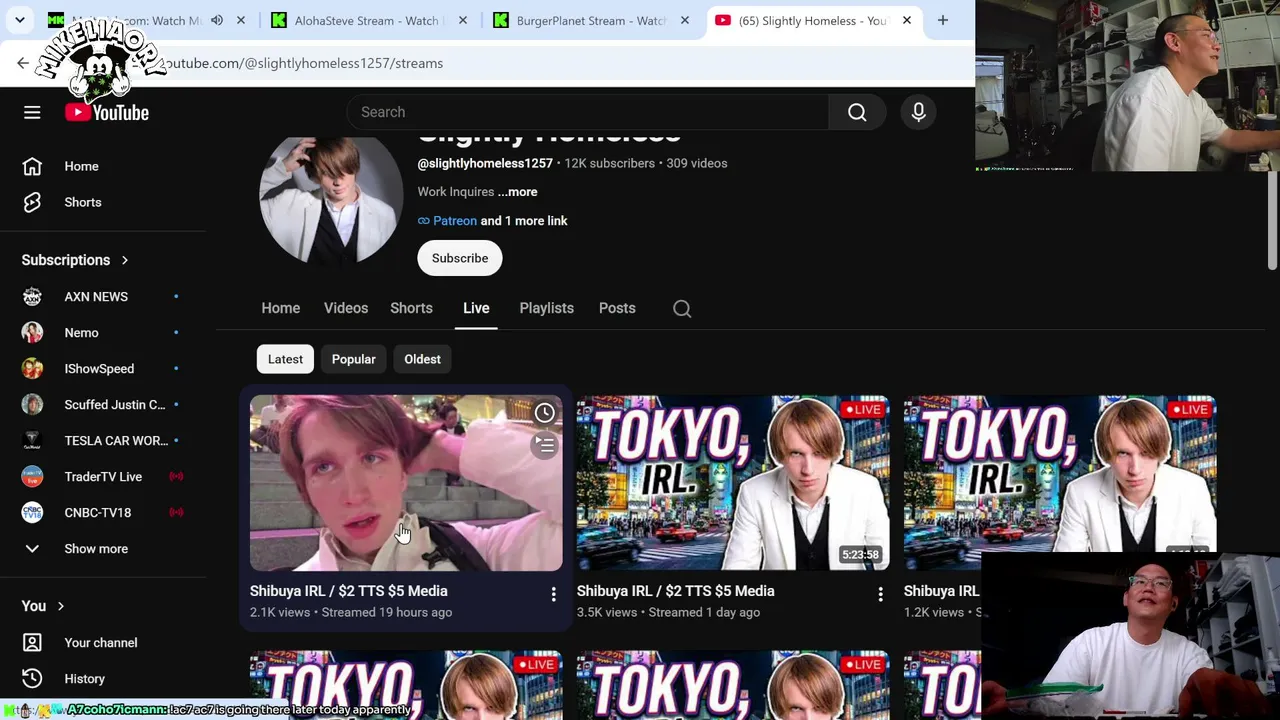
Task: Click the 12K subscribers text
Action: 609,163
